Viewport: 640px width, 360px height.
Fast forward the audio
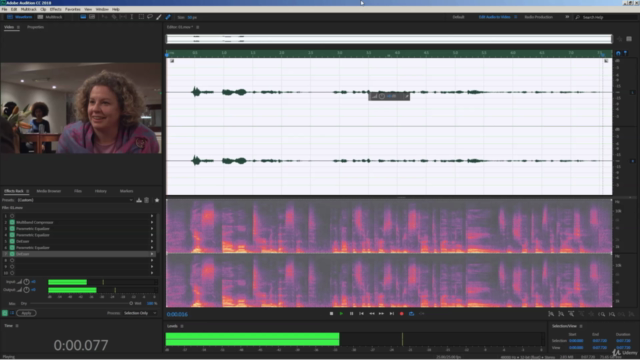381,313
